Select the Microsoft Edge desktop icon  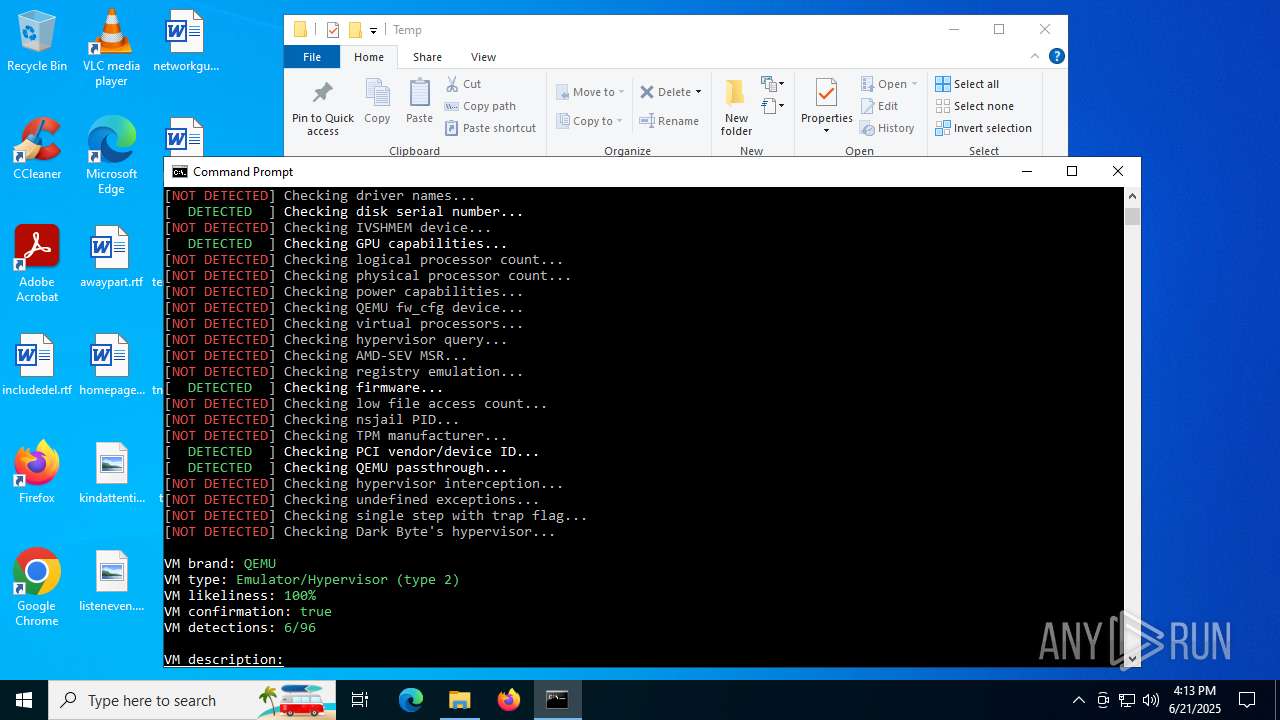click(x=111, y=156)
